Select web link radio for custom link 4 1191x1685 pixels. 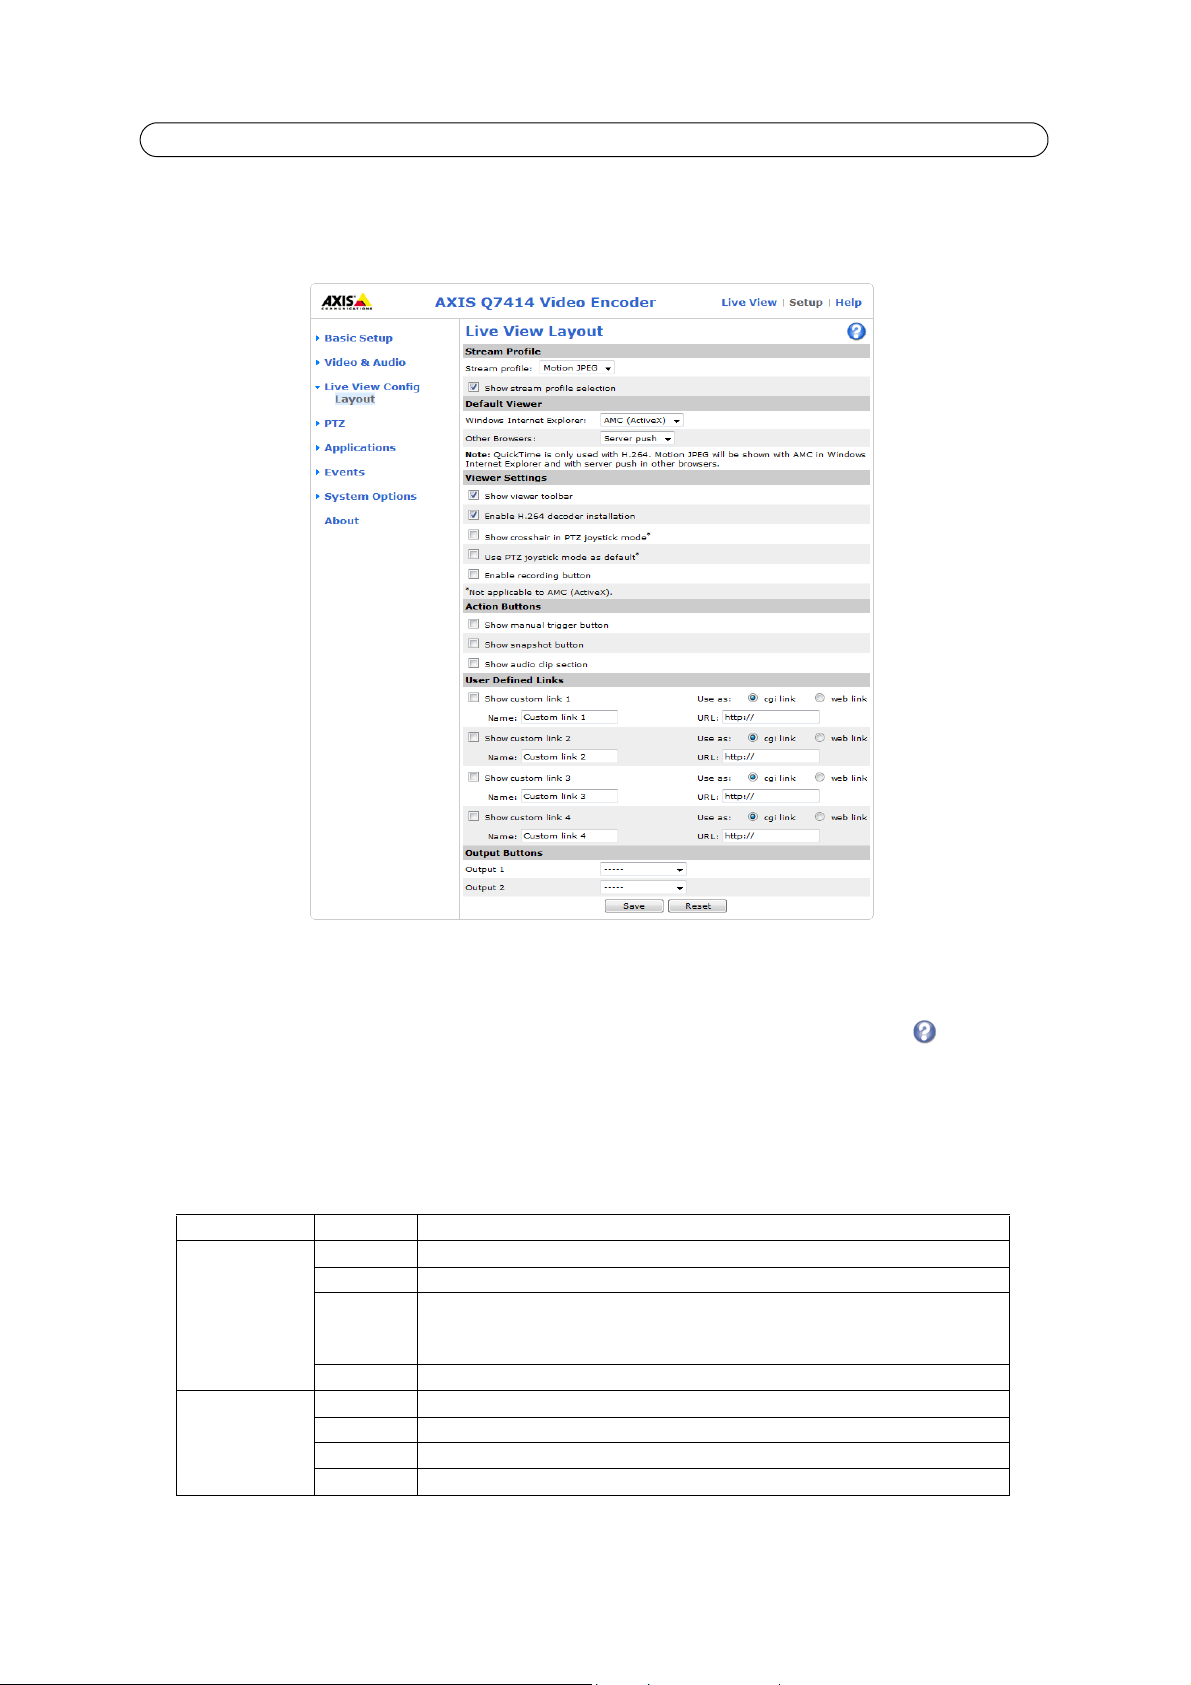(820, 816)
